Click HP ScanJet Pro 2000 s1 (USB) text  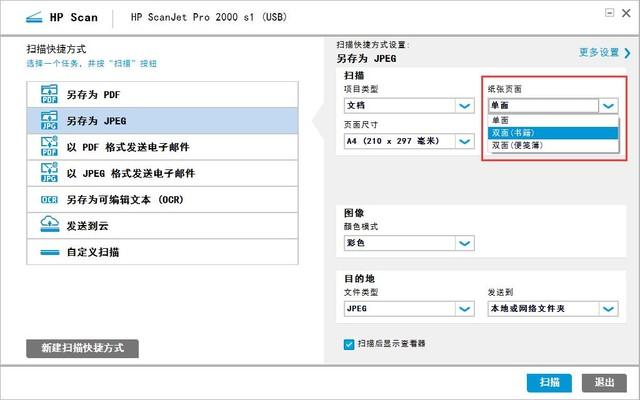209,17
